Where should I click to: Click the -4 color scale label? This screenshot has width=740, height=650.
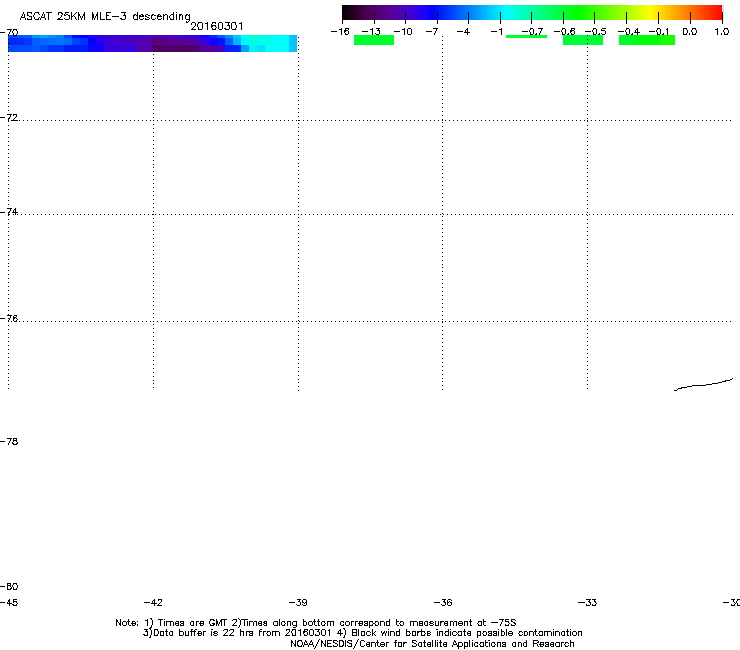pos(463,32)
